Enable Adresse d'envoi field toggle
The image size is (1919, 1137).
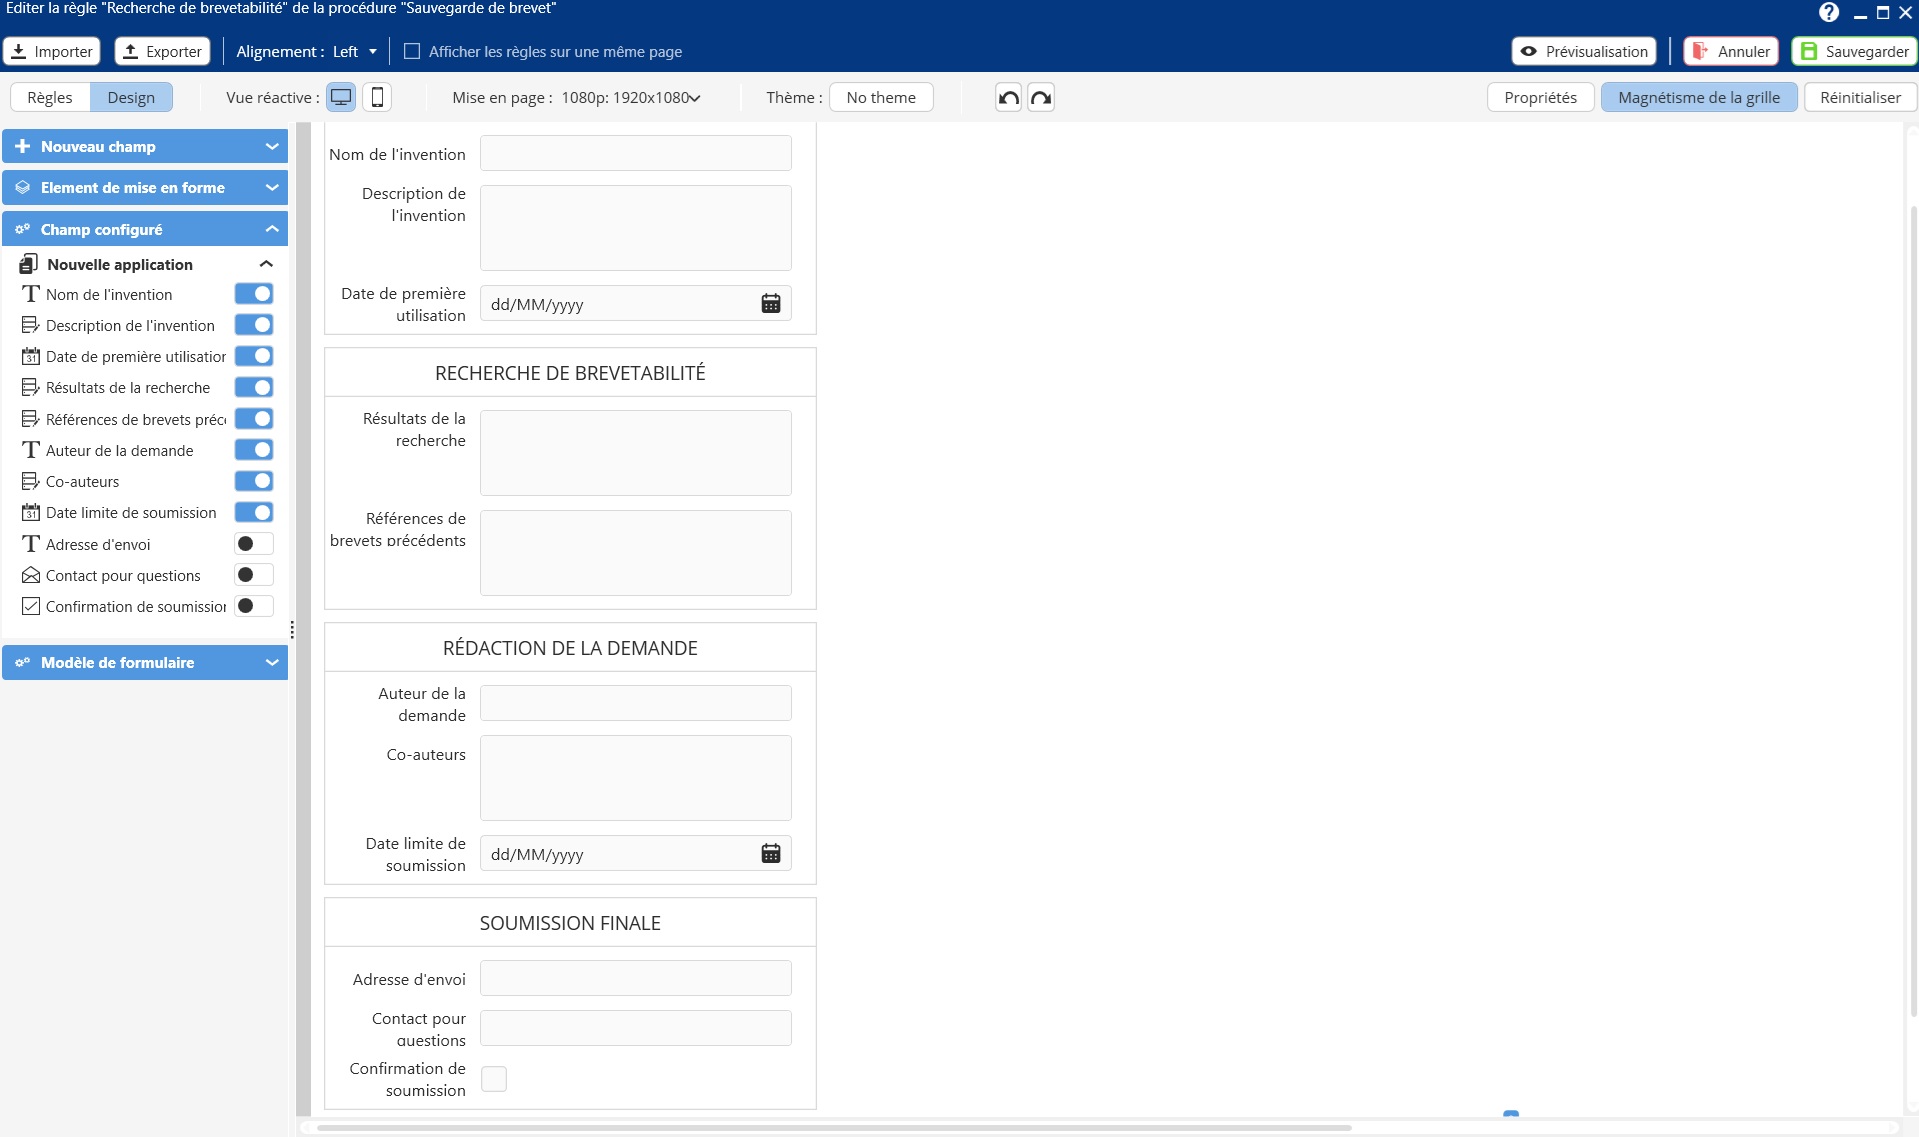[x=254, y=544]
